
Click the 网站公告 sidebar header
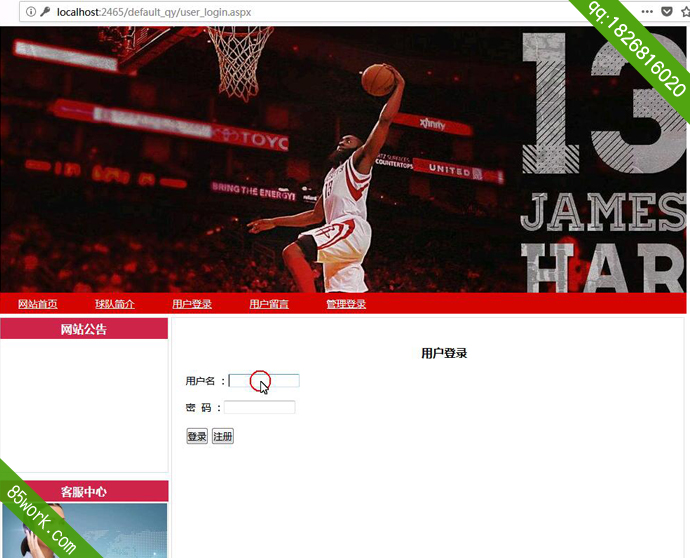(84, 329)
